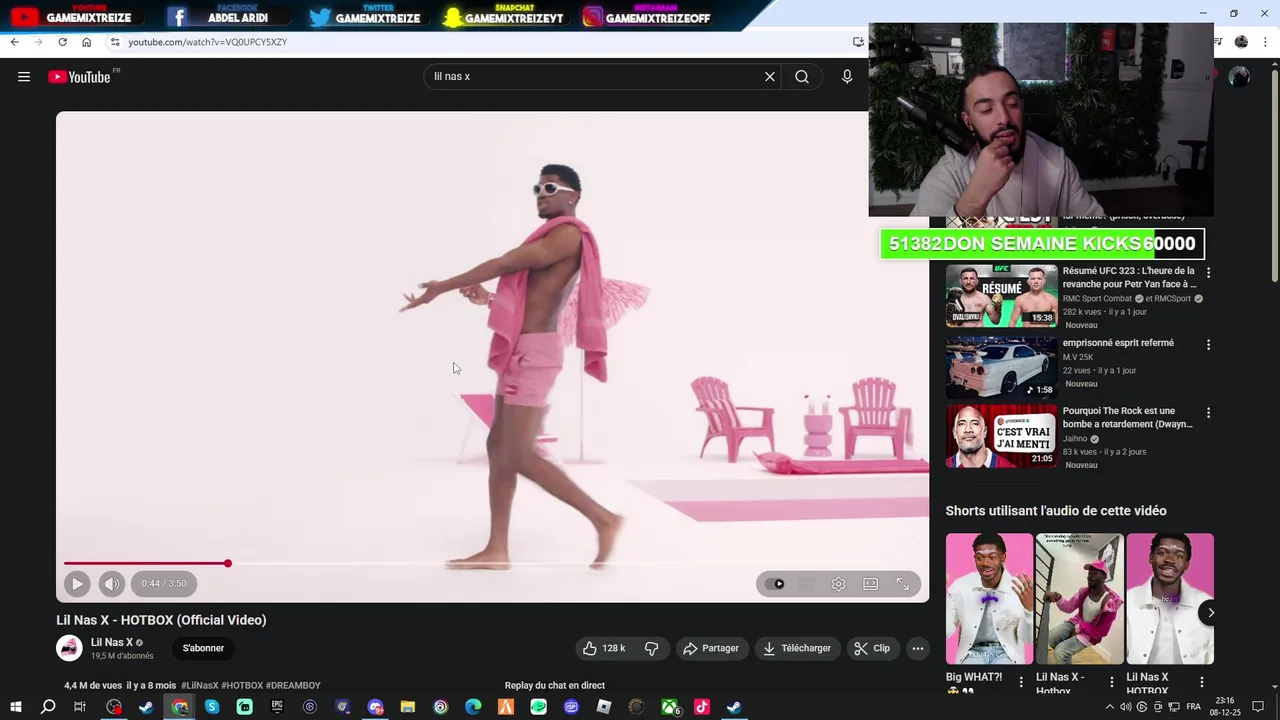This screenshot has width=1280, height=720.
Task: Open the 'Big WHAT?!' short
Action: 989,599
